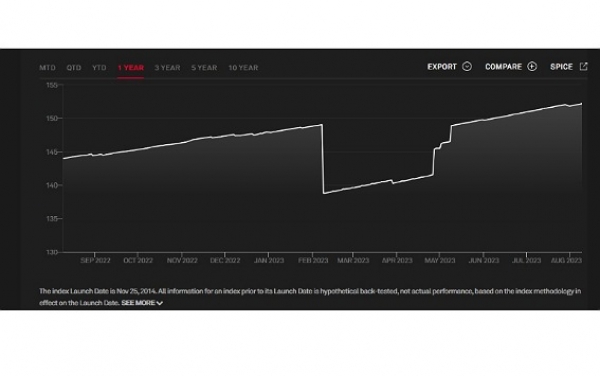Screen dimensions: 600x376
Task: Select the 1 YEAR tab
Action: coord(130,68)
